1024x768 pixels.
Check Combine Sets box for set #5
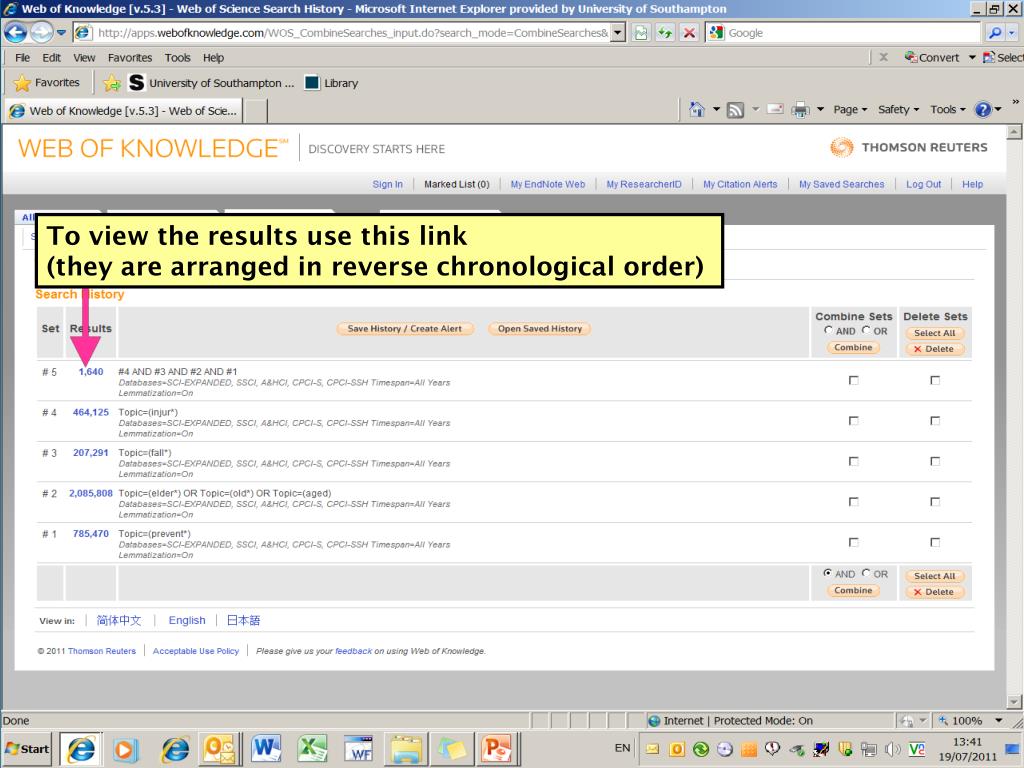tap(853, 380)
